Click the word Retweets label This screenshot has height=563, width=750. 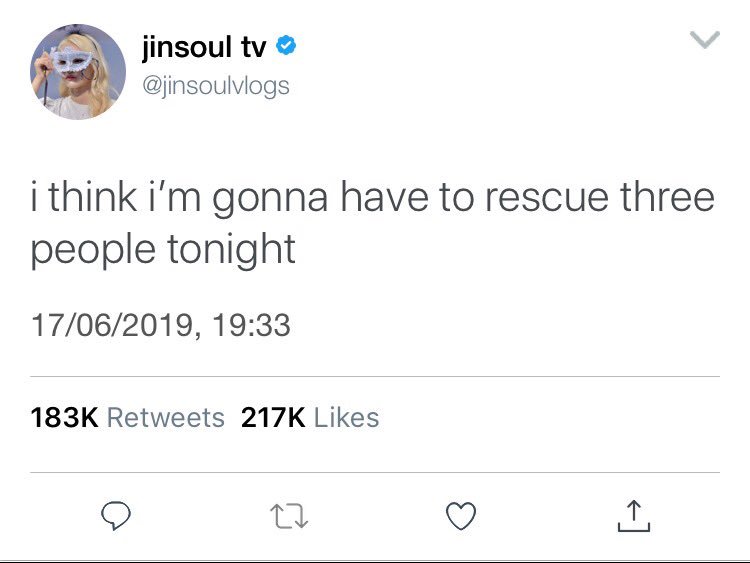165,417
